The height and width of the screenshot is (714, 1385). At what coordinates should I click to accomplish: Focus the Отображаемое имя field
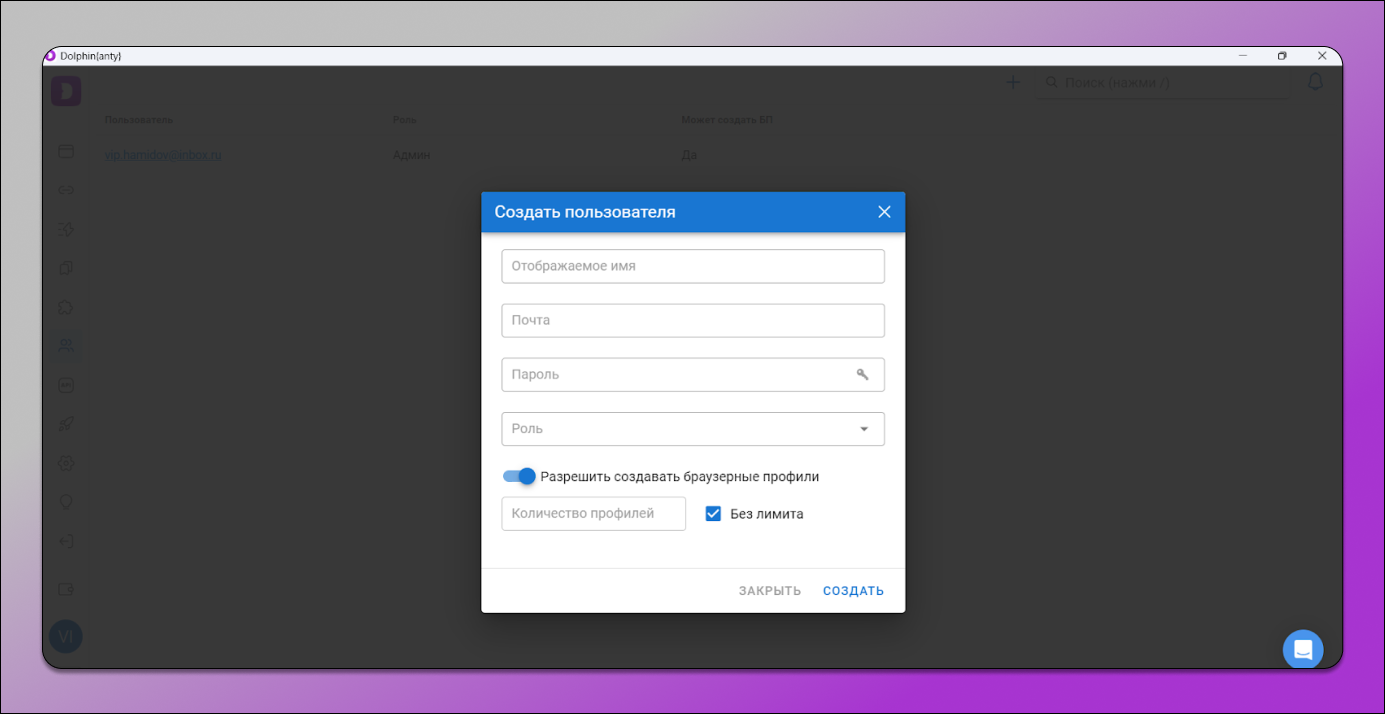pos(692,267)
